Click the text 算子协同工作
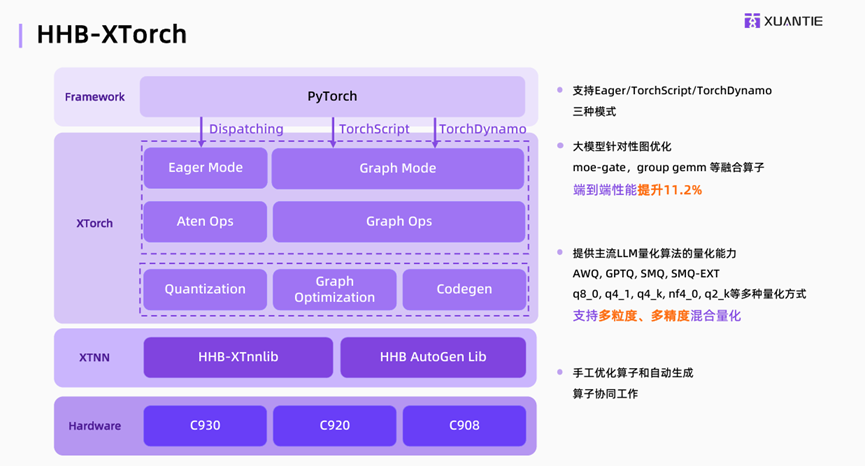 click(605, 394)
